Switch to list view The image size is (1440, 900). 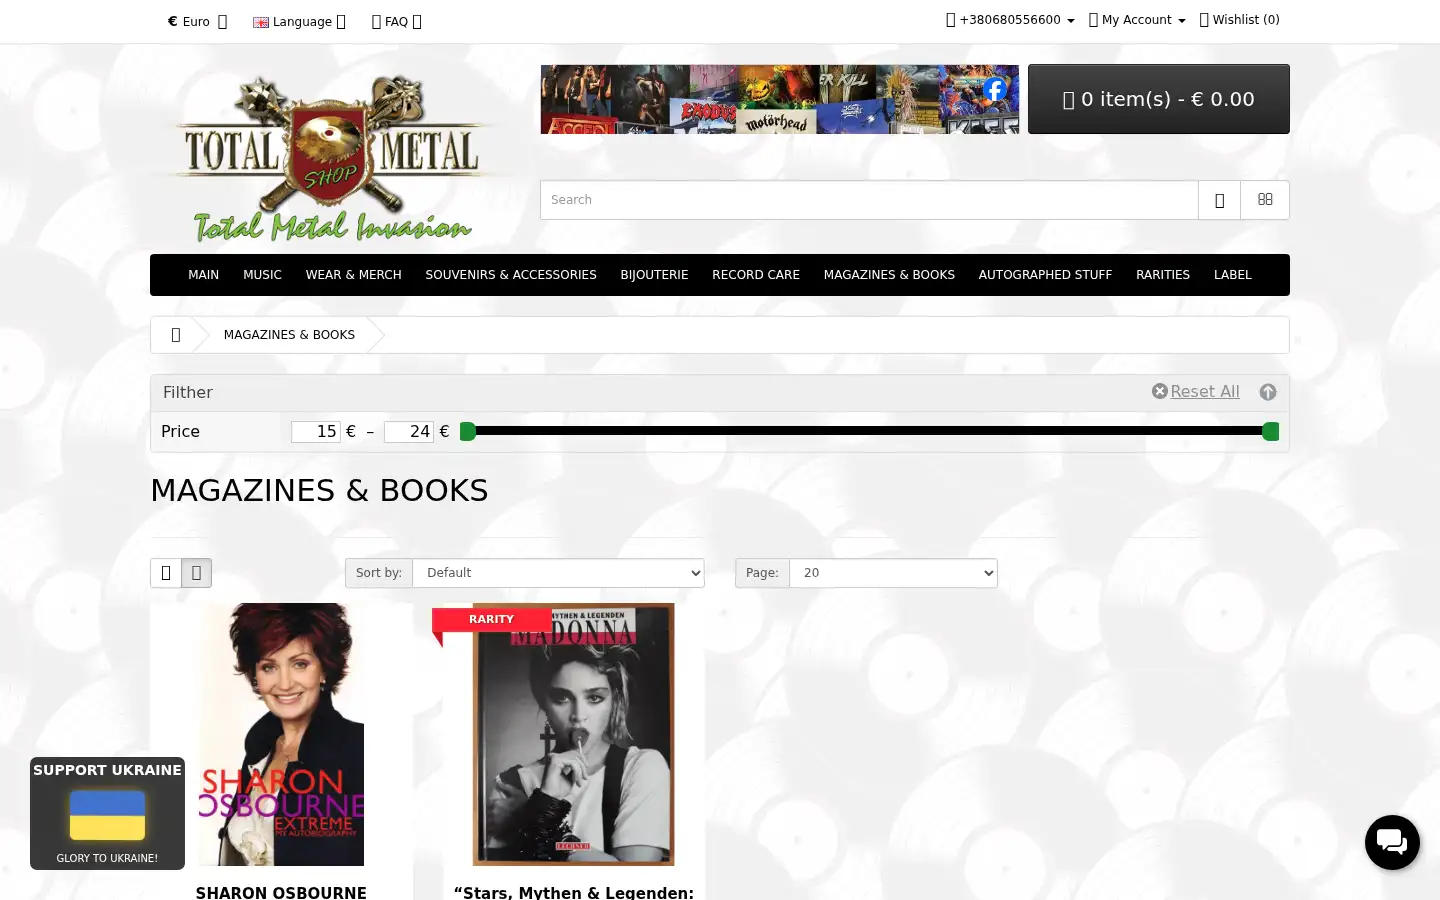[x=166, y=573]
